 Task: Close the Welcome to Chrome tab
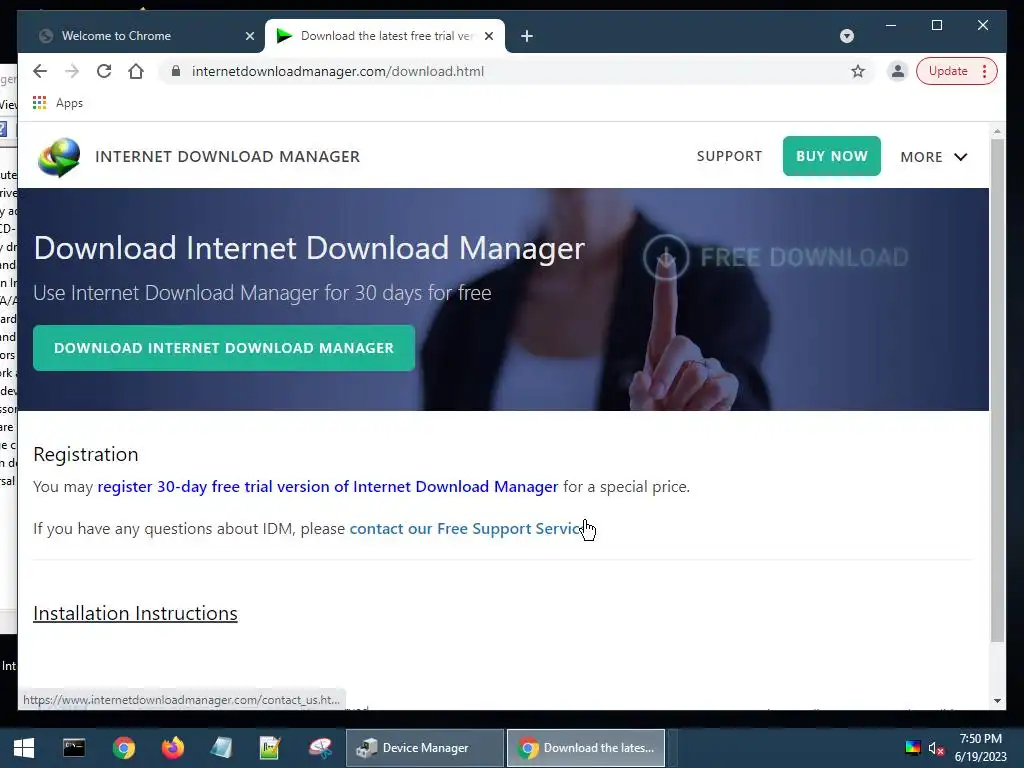(x=249, y=36)
